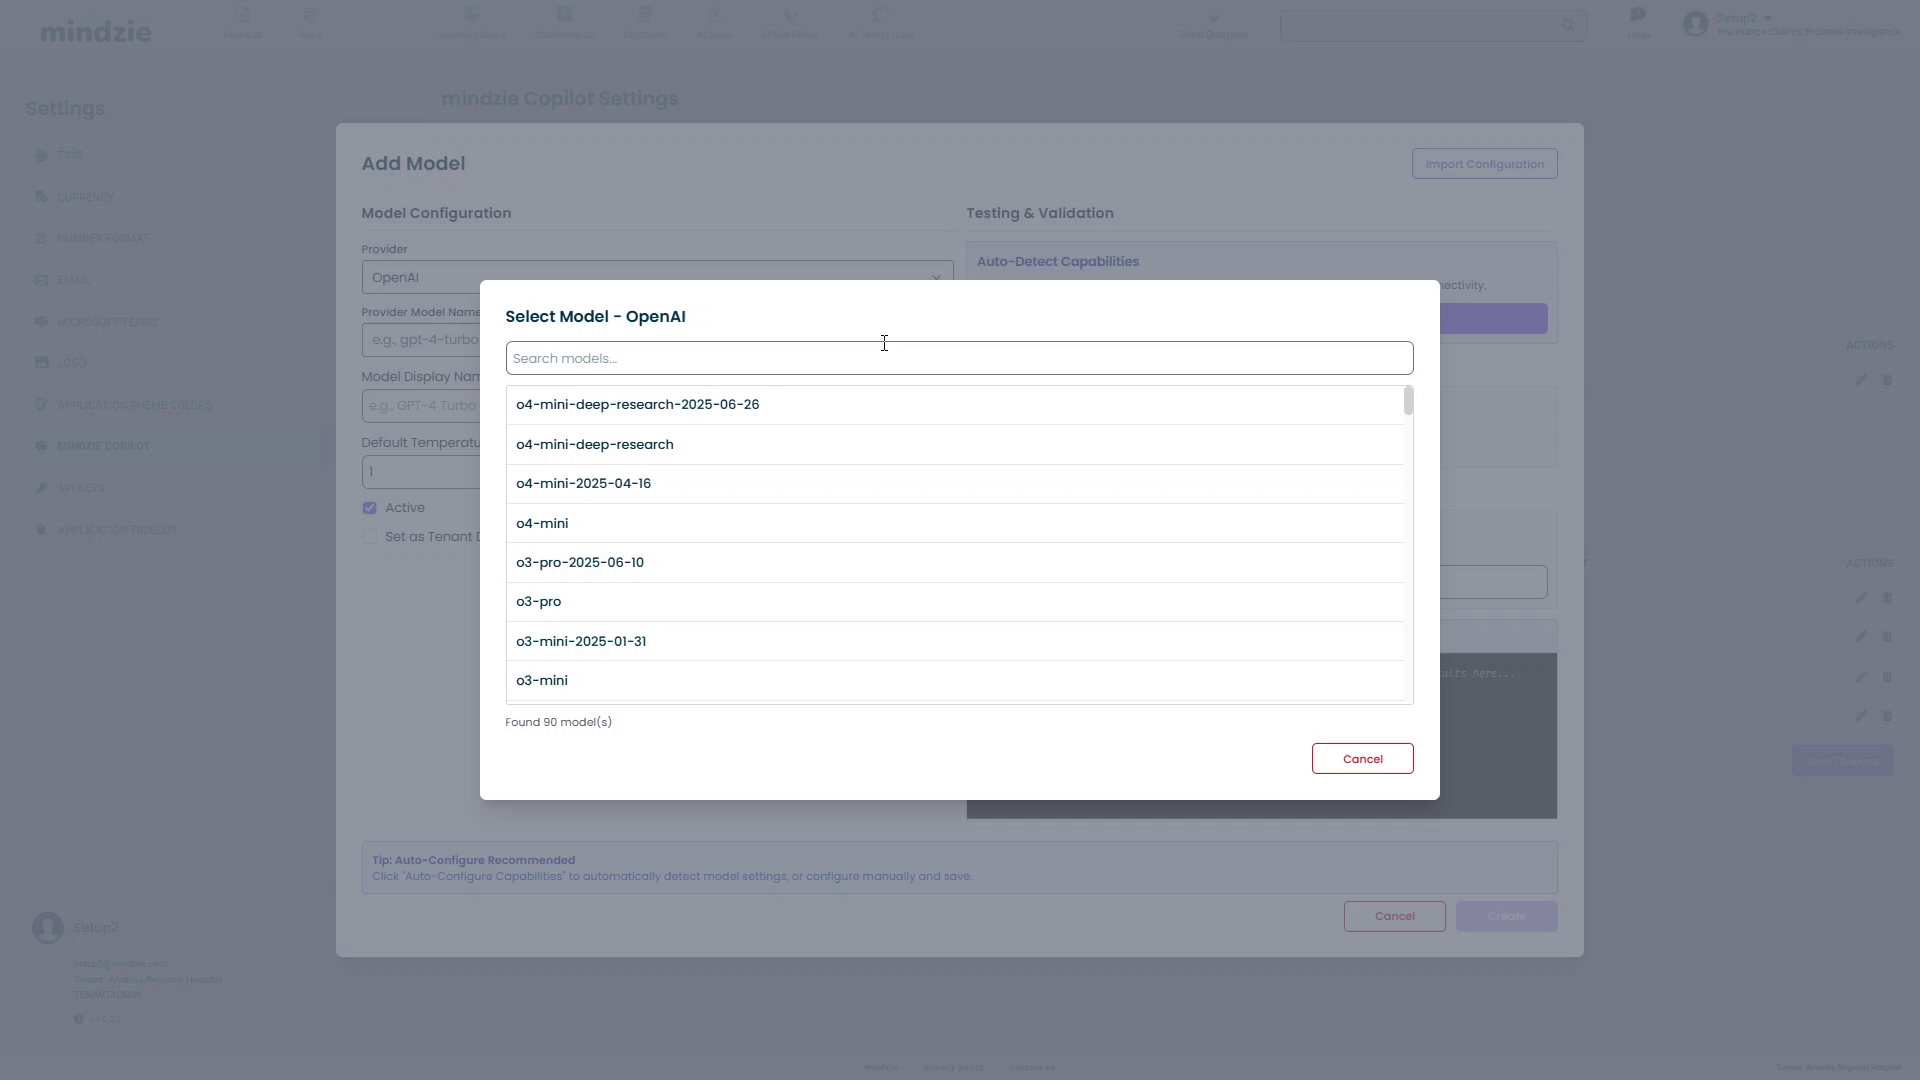
Task: Select o4-mini-deep-research-2025-06-26 from the model list
Action: 955,405
